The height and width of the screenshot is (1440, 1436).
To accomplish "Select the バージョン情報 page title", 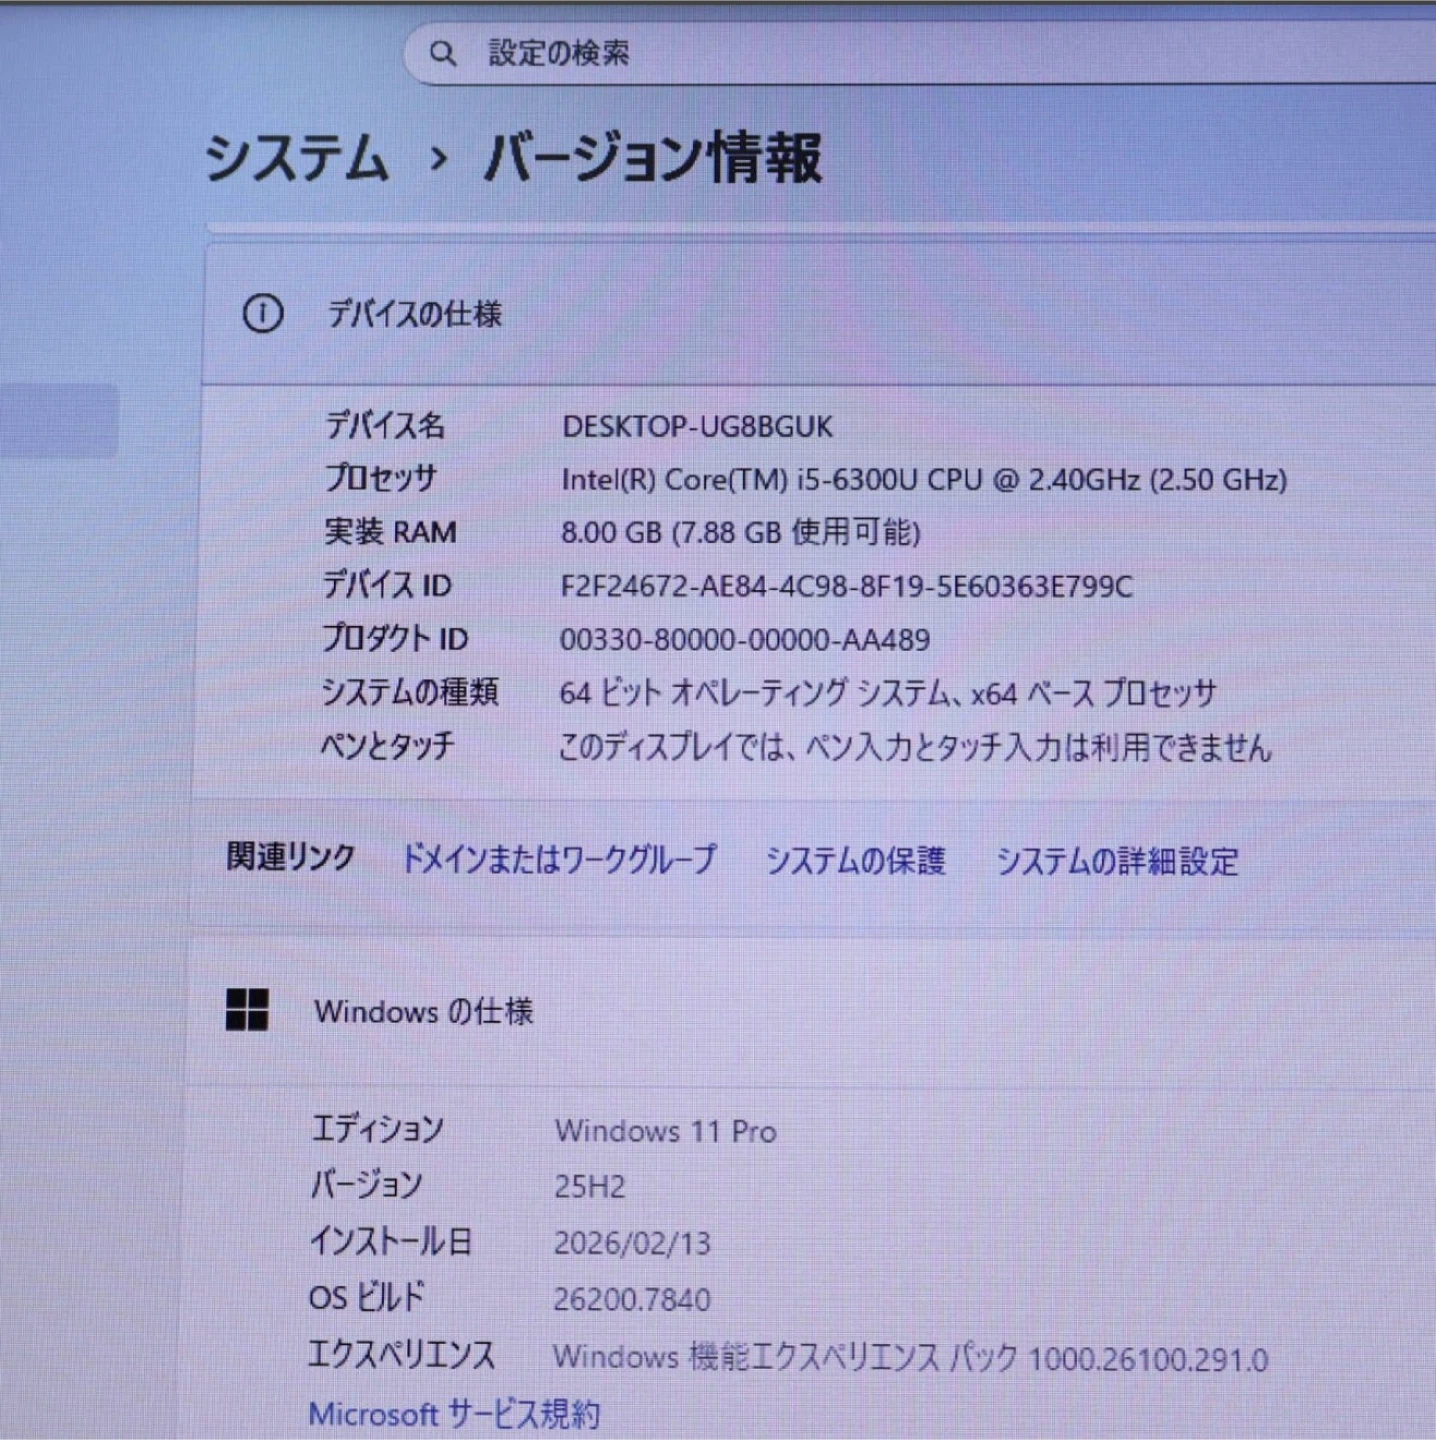I will [x=653, y=158].
